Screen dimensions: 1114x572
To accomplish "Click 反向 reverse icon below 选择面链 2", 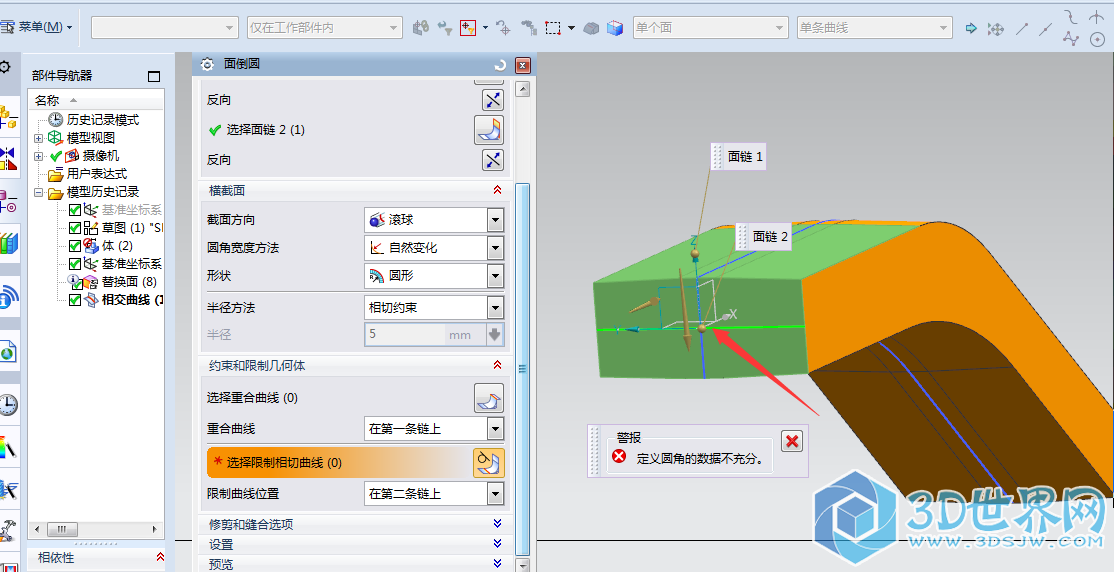I will [492, 160].
